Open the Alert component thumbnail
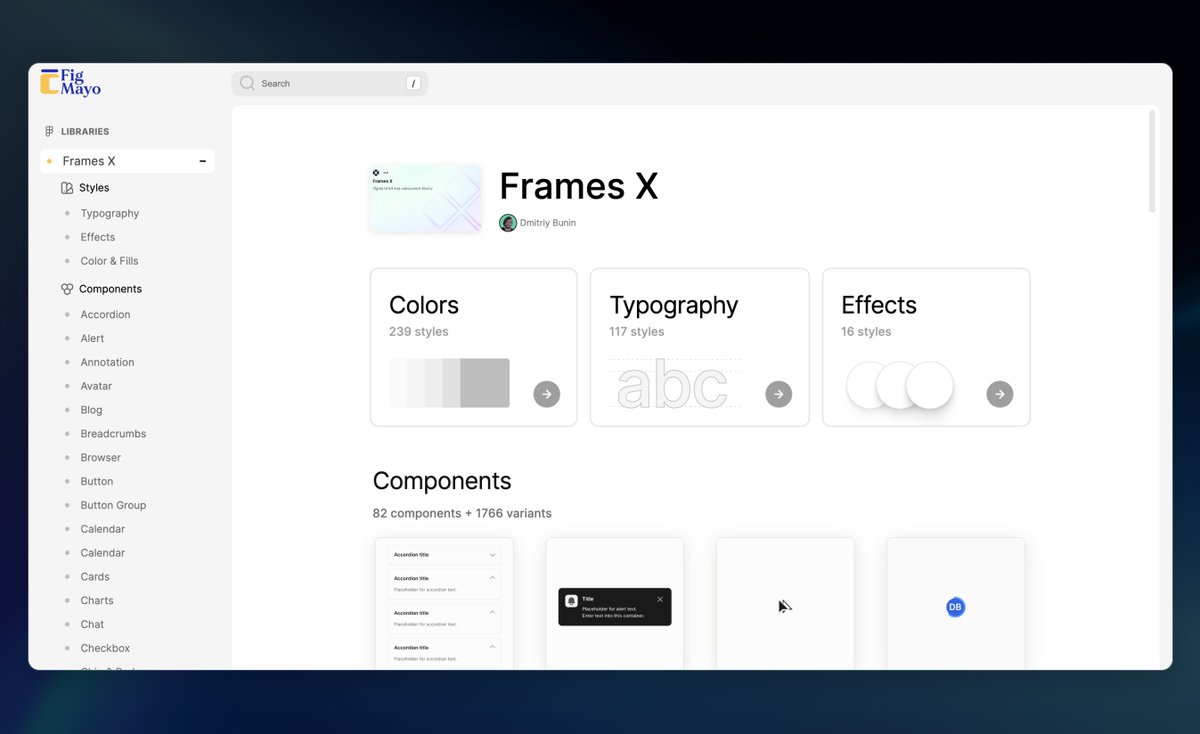The width and height of the screenshot is (1200, 734). [615, 603]
